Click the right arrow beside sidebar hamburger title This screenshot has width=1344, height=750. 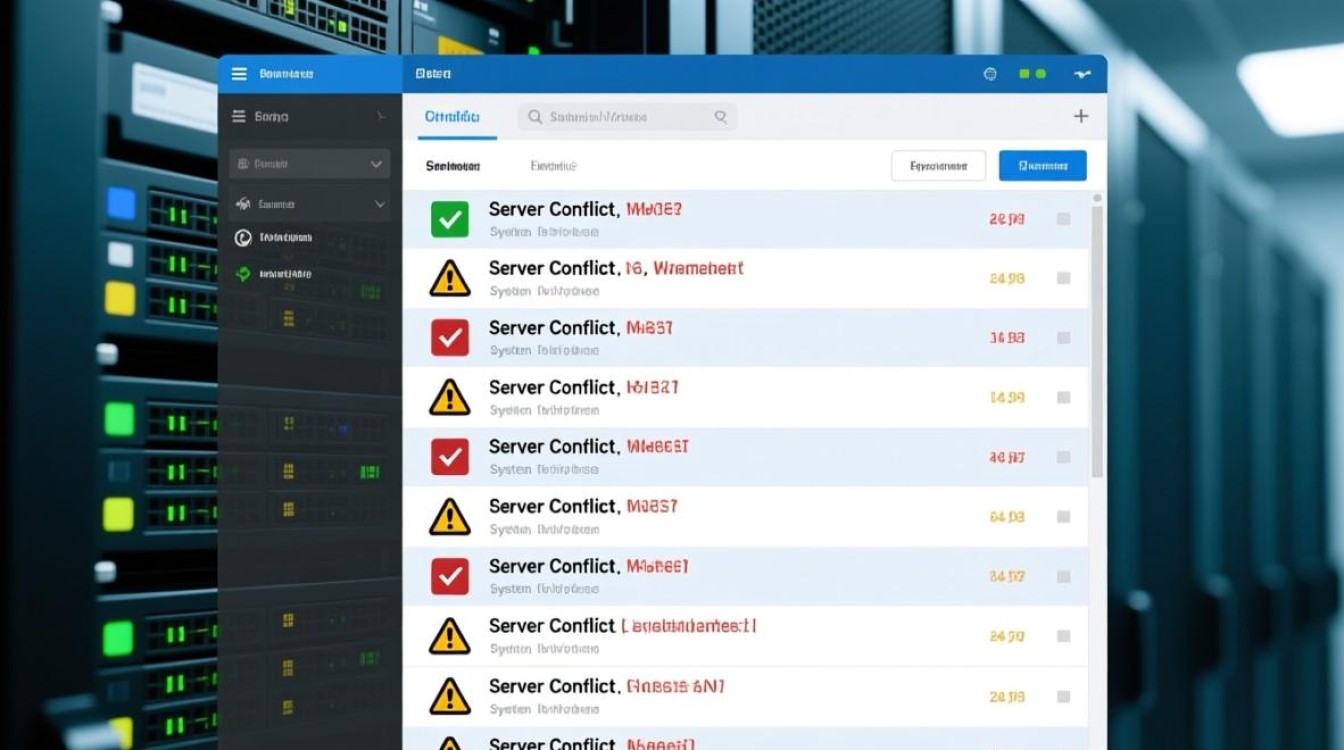(380, 117)
